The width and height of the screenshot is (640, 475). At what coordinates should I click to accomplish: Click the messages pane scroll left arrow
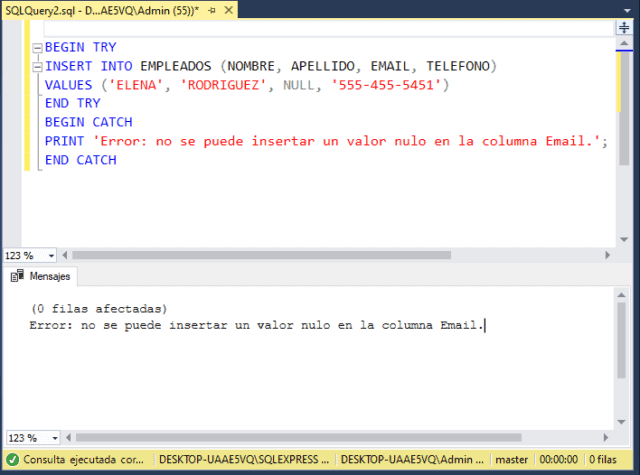pos(66,438)
